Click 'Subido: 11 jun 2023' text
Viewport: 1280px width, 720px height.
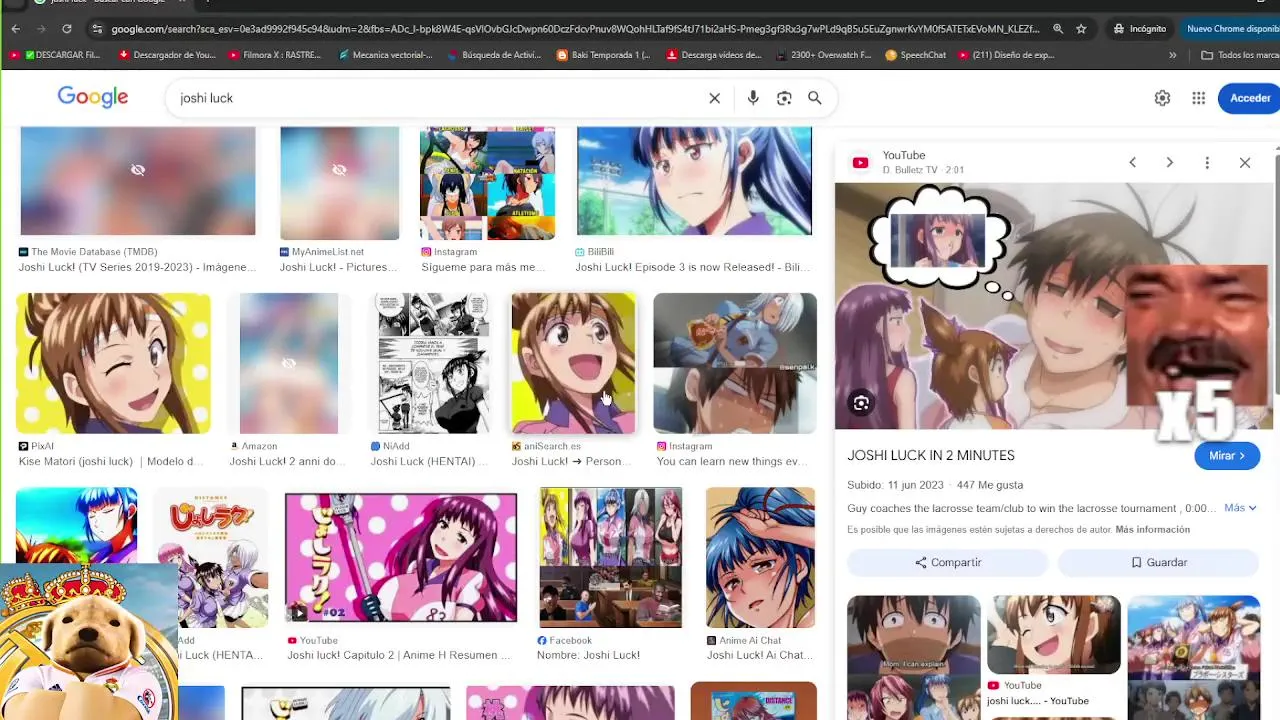(895, 485)
